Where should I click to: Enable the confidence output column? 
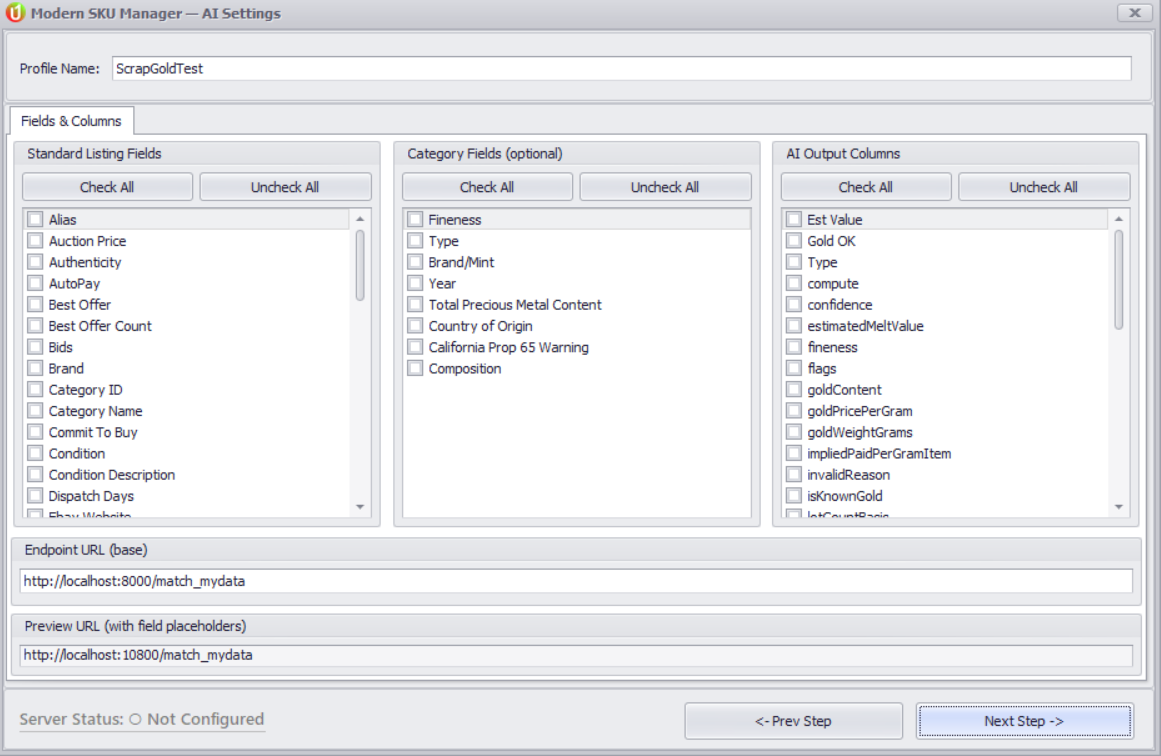794,304
